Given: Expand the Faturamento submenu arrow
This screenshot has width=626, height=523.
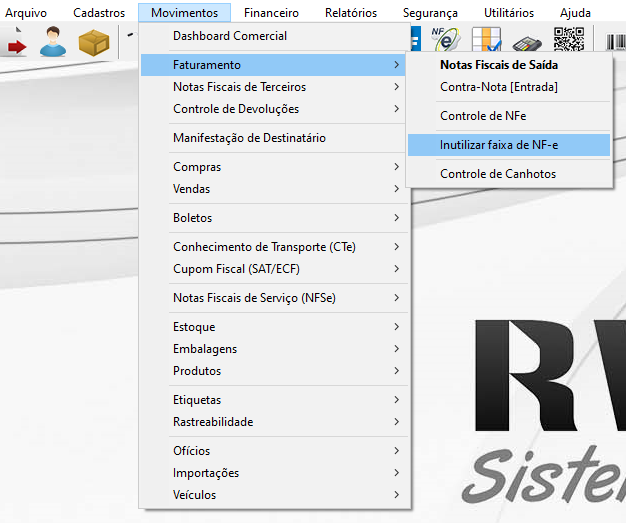Looking at the screenshot, I should (x=396, y=65).
